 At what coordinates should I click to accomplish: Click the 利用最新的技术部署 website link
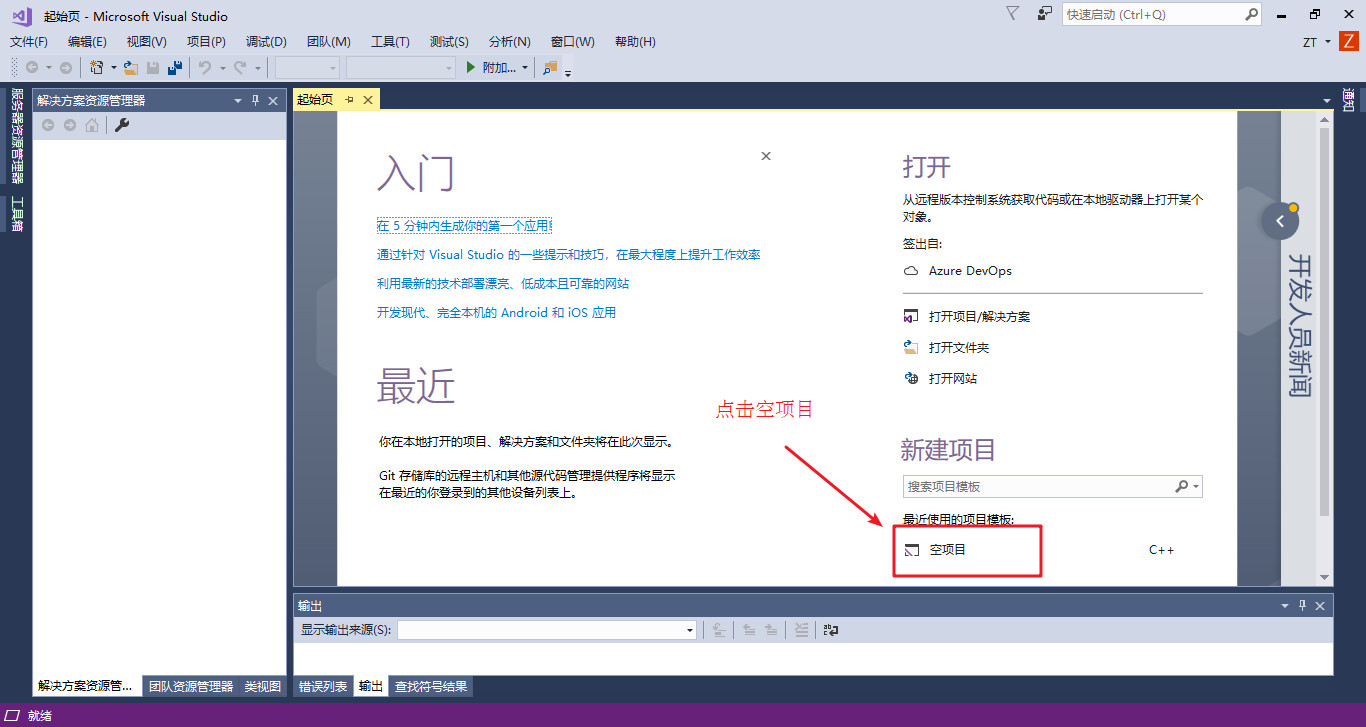[503, 284]
